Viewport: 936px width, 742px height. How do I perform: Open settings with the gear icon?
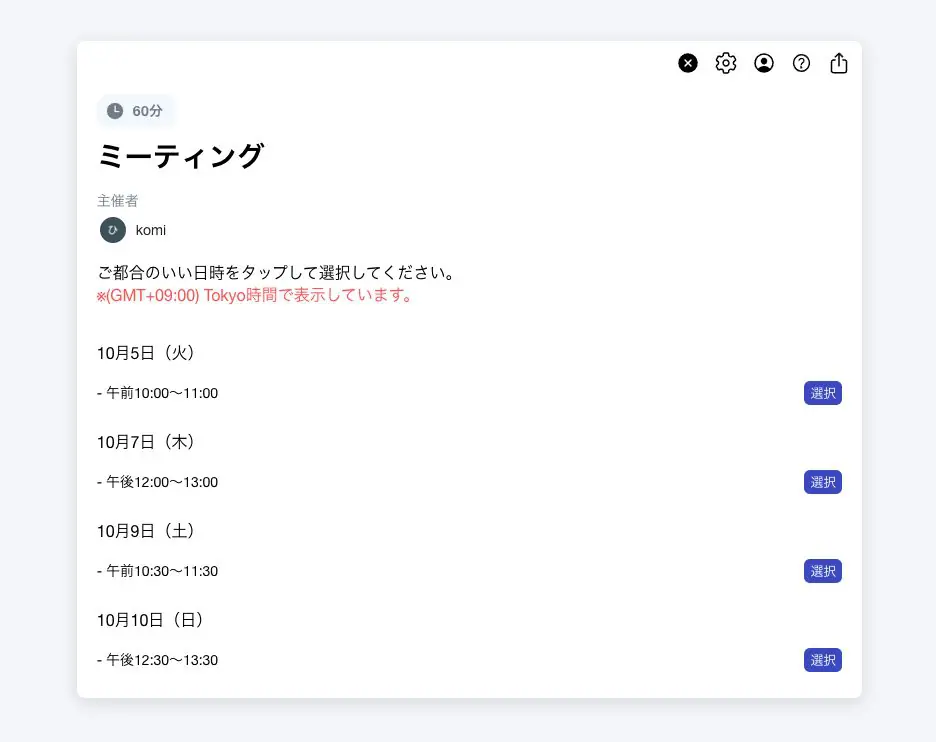click(726, 63)
